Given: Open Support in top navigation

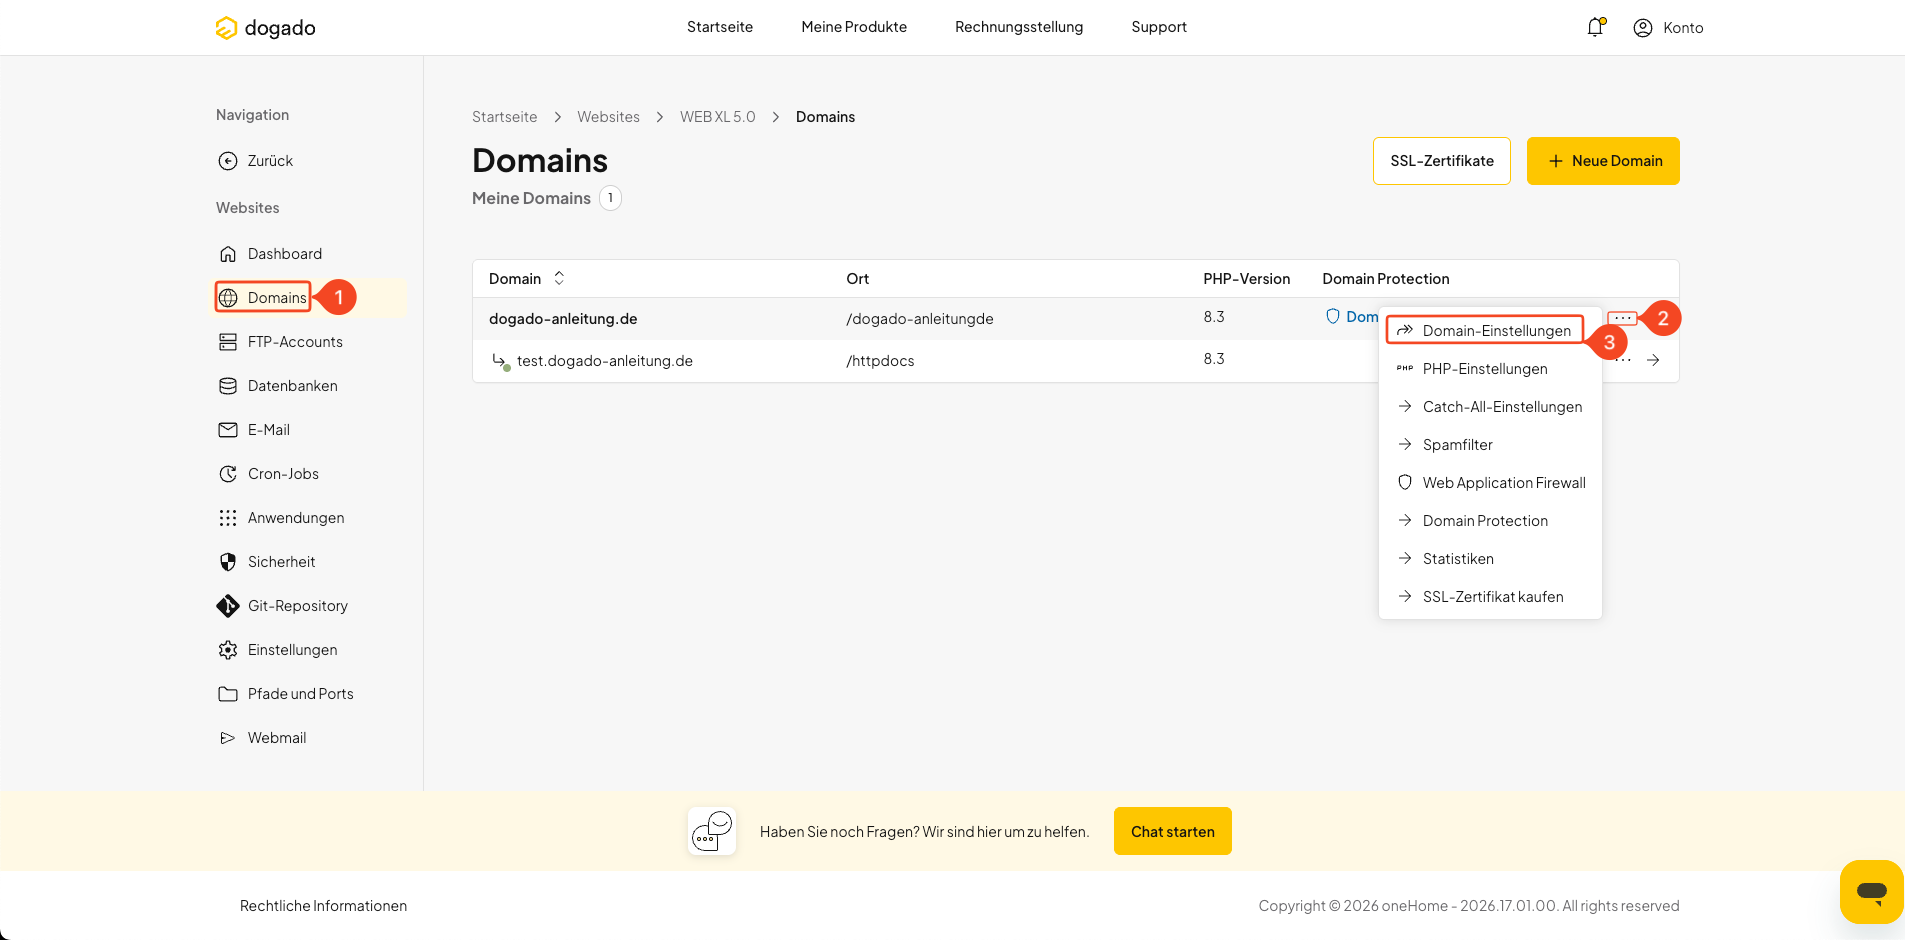Looking at the screenshot, I should click(x=1159, y=27).
